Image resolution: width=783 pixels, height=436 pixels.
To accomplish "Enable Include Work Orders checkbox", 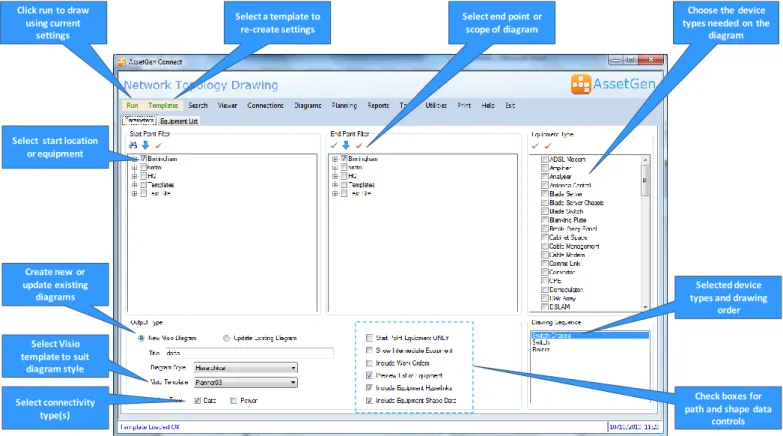I will pyautogui.click(x=370, y=363).
